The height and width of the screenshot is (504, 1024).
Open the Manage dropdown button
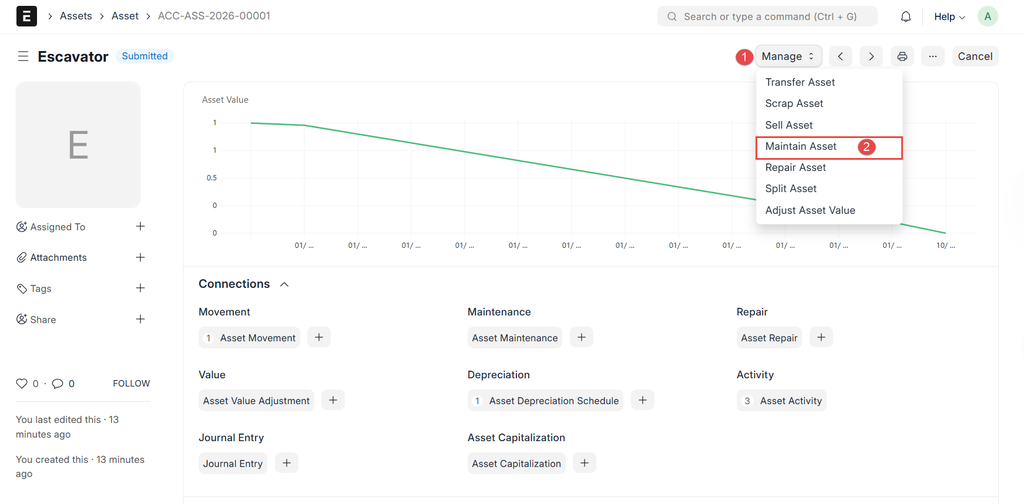coord(788,57)
